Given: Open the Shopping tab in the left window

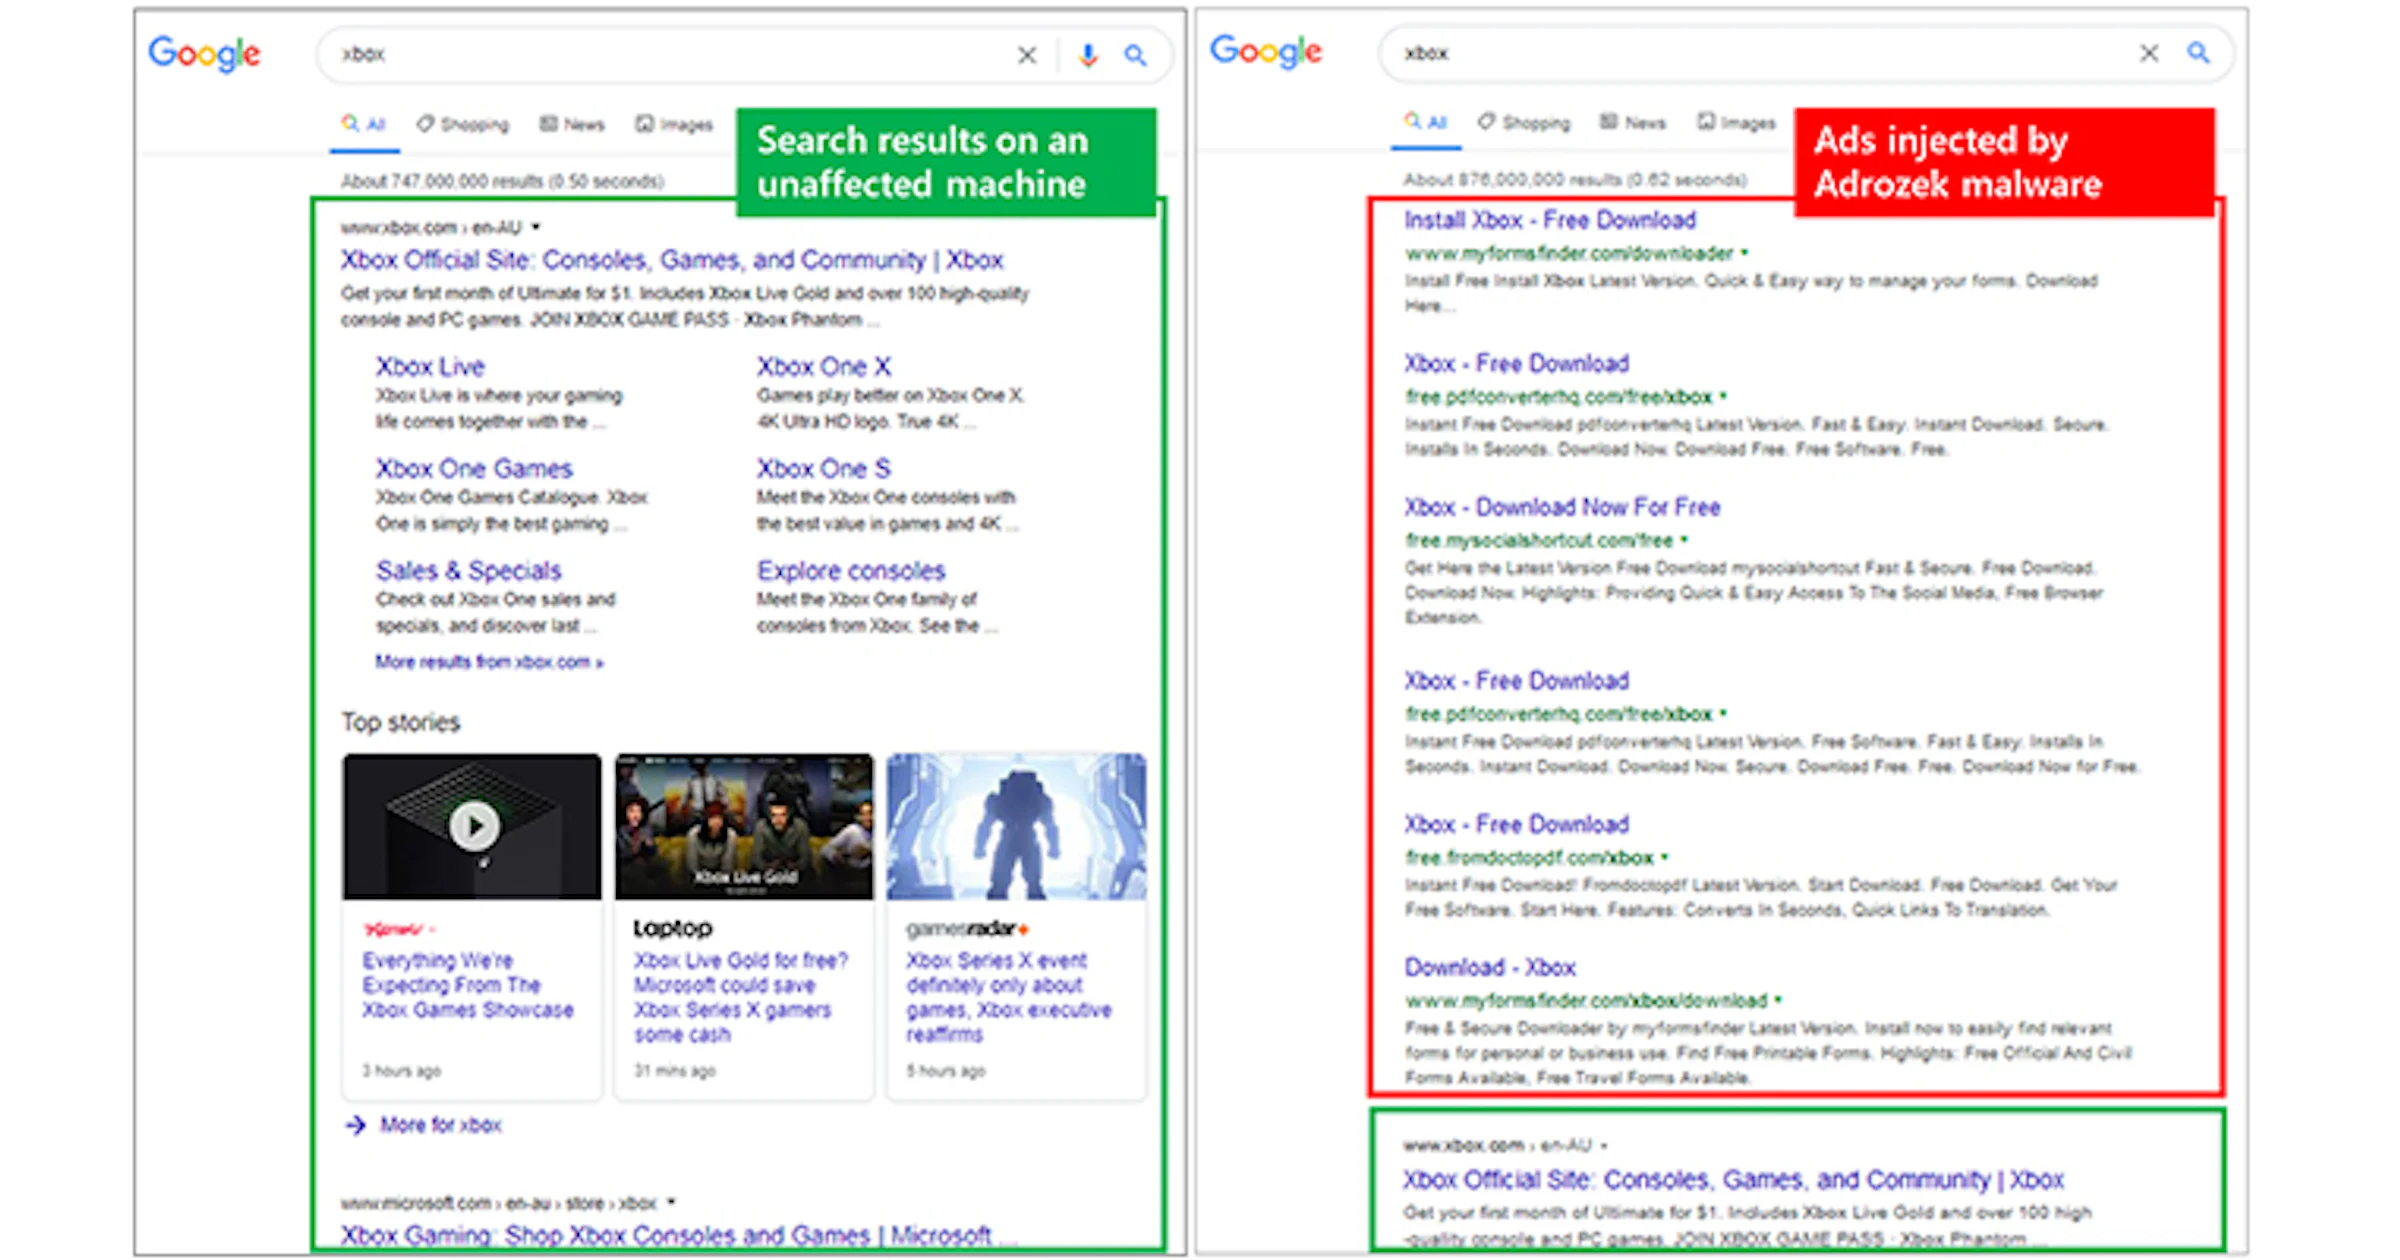Looking at the screenshot, I should click(x=463, y=125).
